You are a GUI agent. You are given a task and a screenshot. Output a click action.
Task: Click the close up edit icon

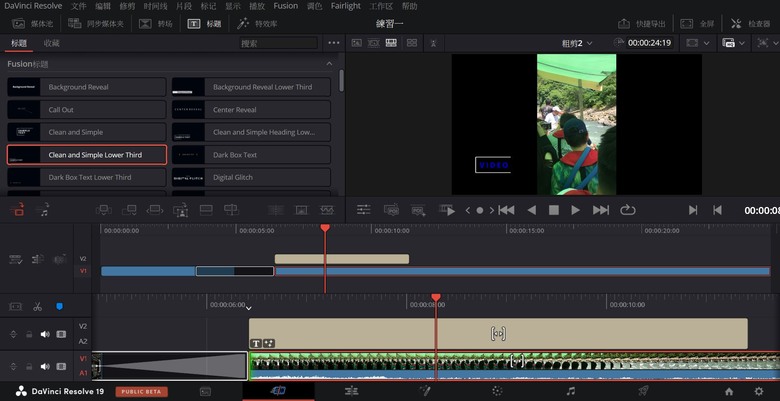pos(180,210)
